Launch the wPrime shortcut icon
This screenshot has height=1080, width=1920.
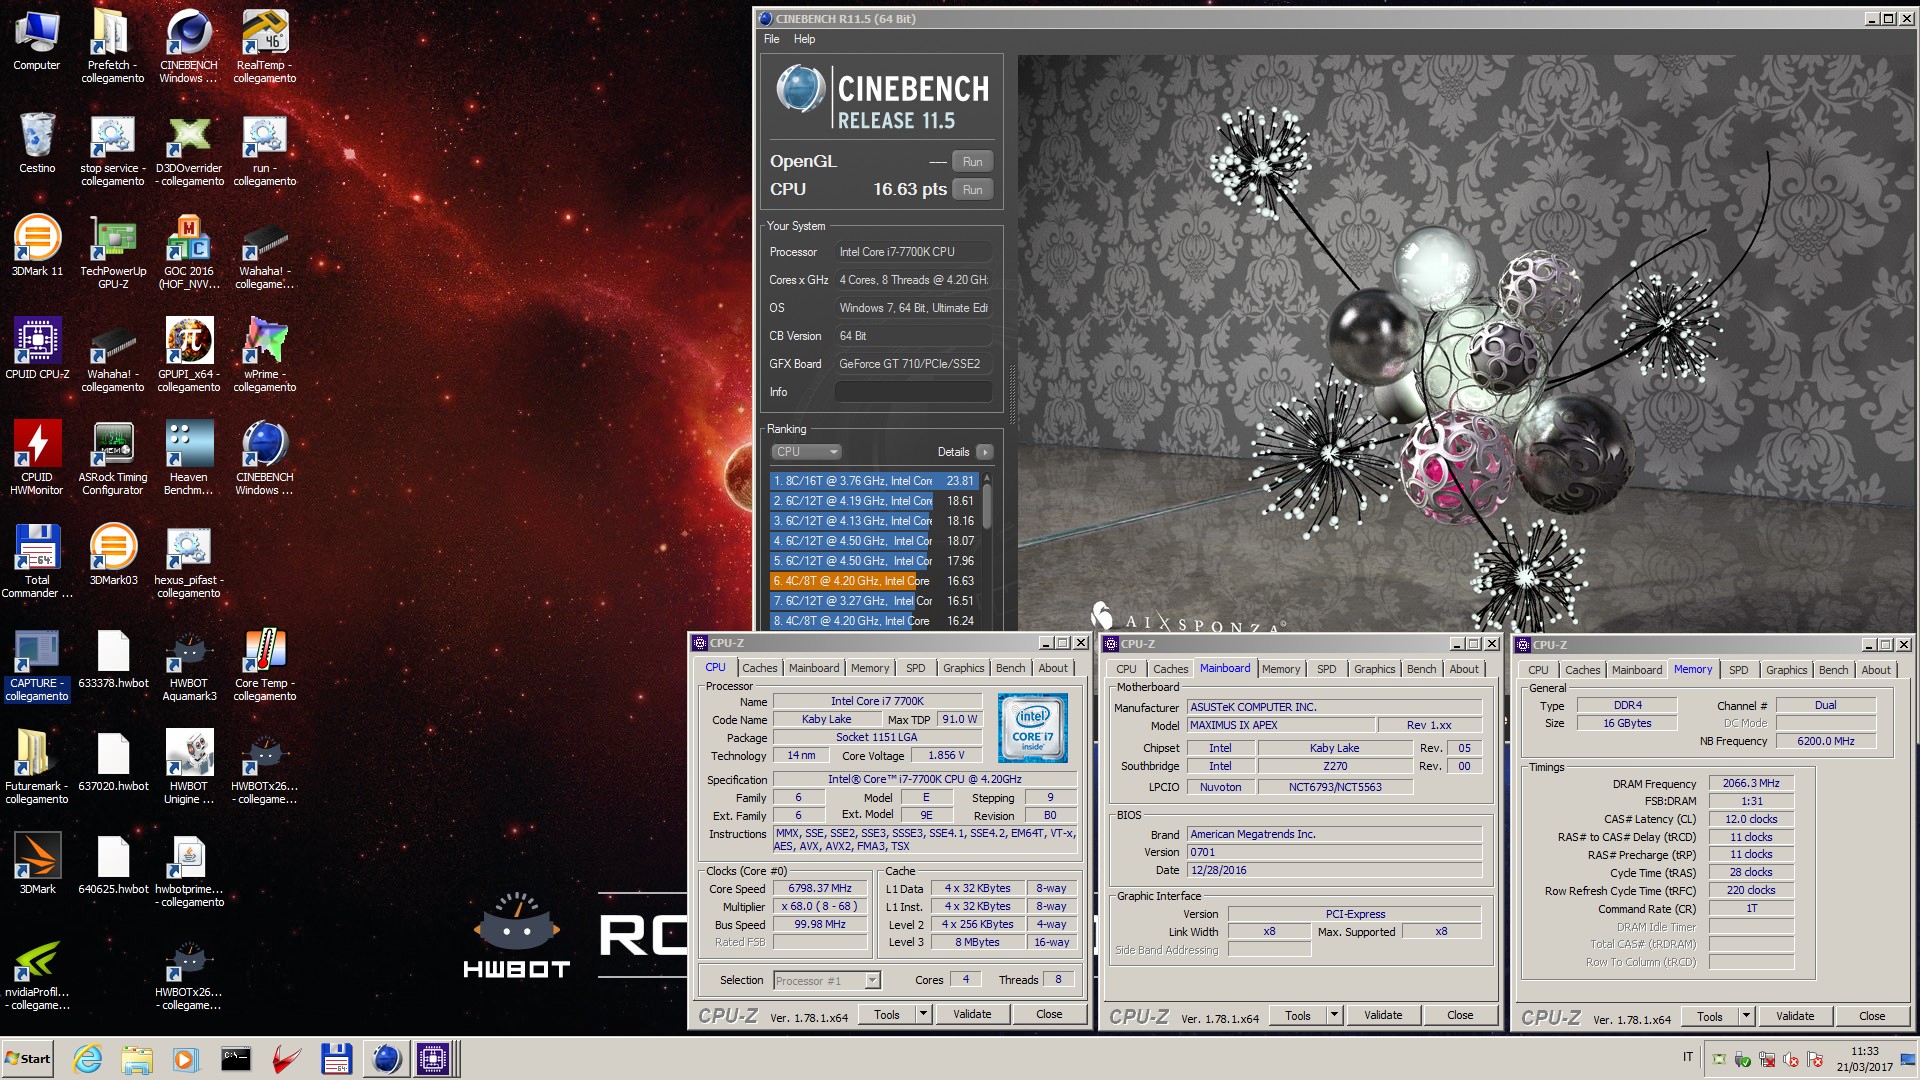265,356
